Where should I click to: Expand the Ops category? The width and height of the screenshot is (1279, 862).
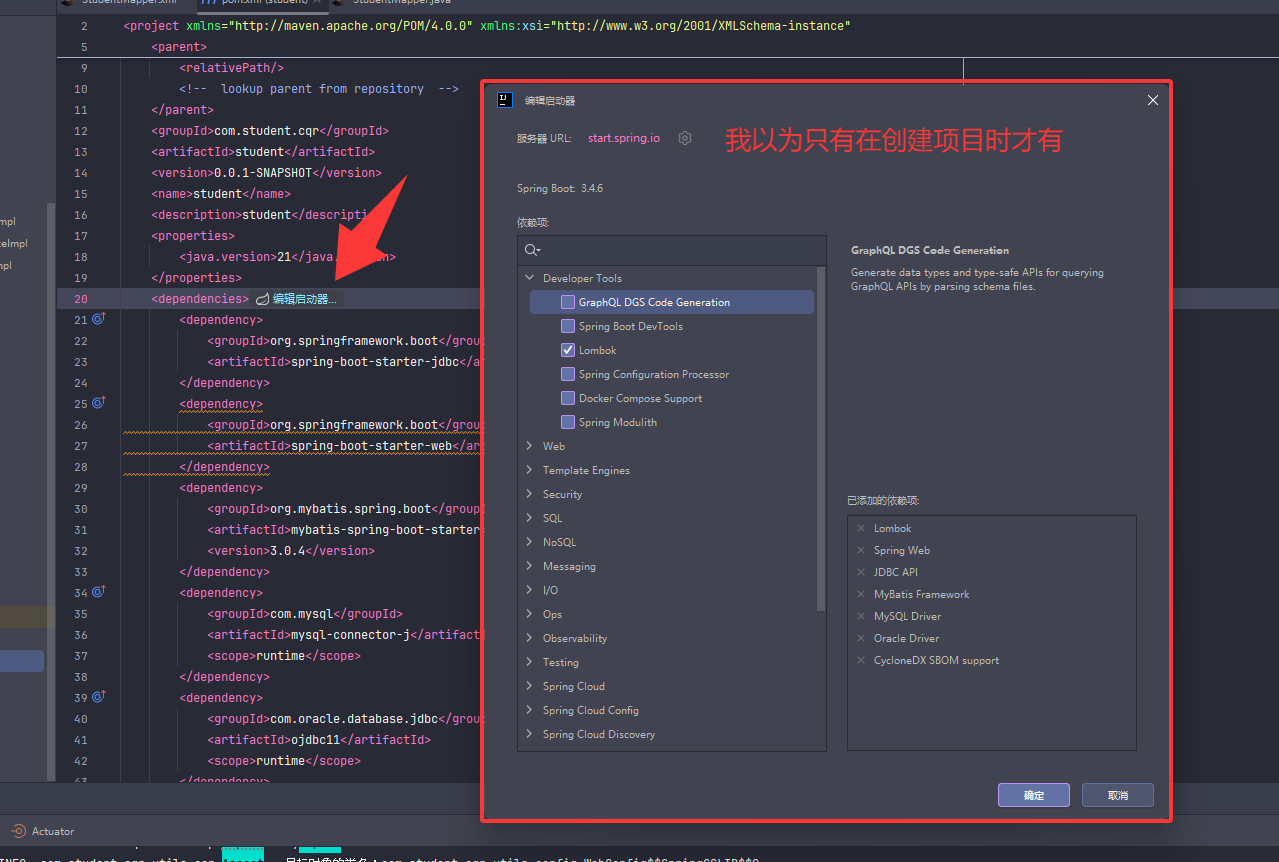pyautogui.click(x=530, y=614)
